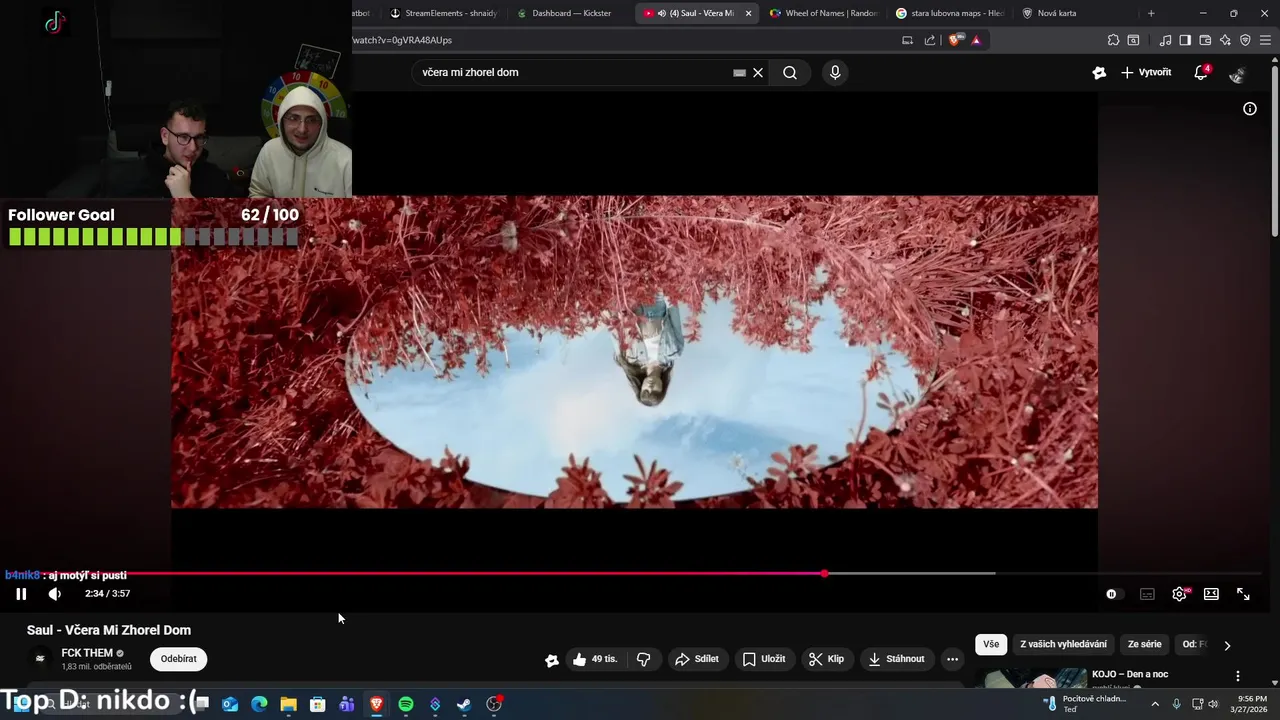Clear the search text with the X
Viewport: 1280px width, 720px height.
pyautogui.click(x=758, y=72)
